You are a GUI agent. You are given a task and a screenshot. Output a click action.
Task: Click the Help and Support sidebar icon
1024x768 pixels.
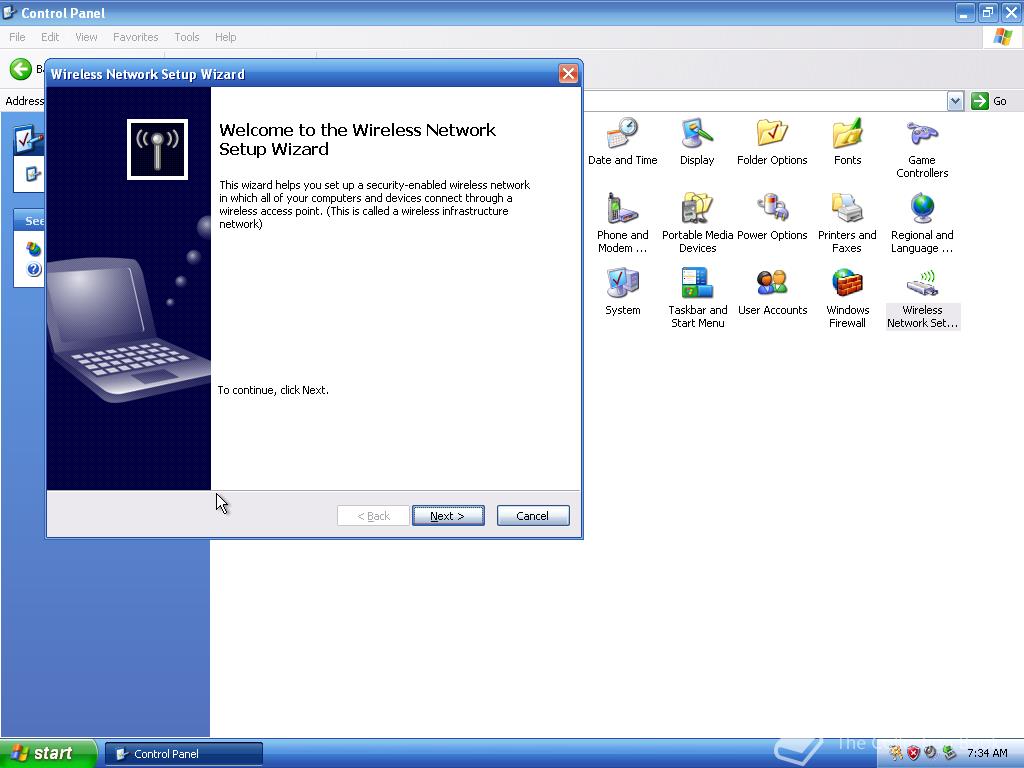click(34, 269)
